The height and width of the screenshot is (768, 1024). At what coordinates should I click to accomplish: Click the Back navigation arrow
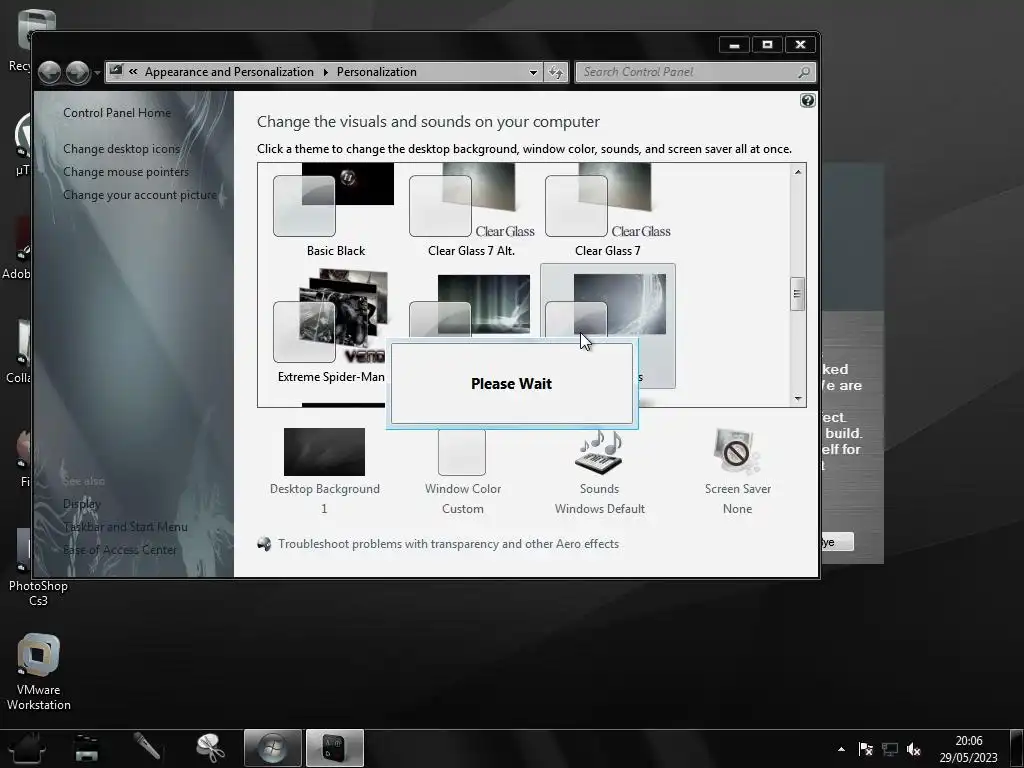pos(50,72)
